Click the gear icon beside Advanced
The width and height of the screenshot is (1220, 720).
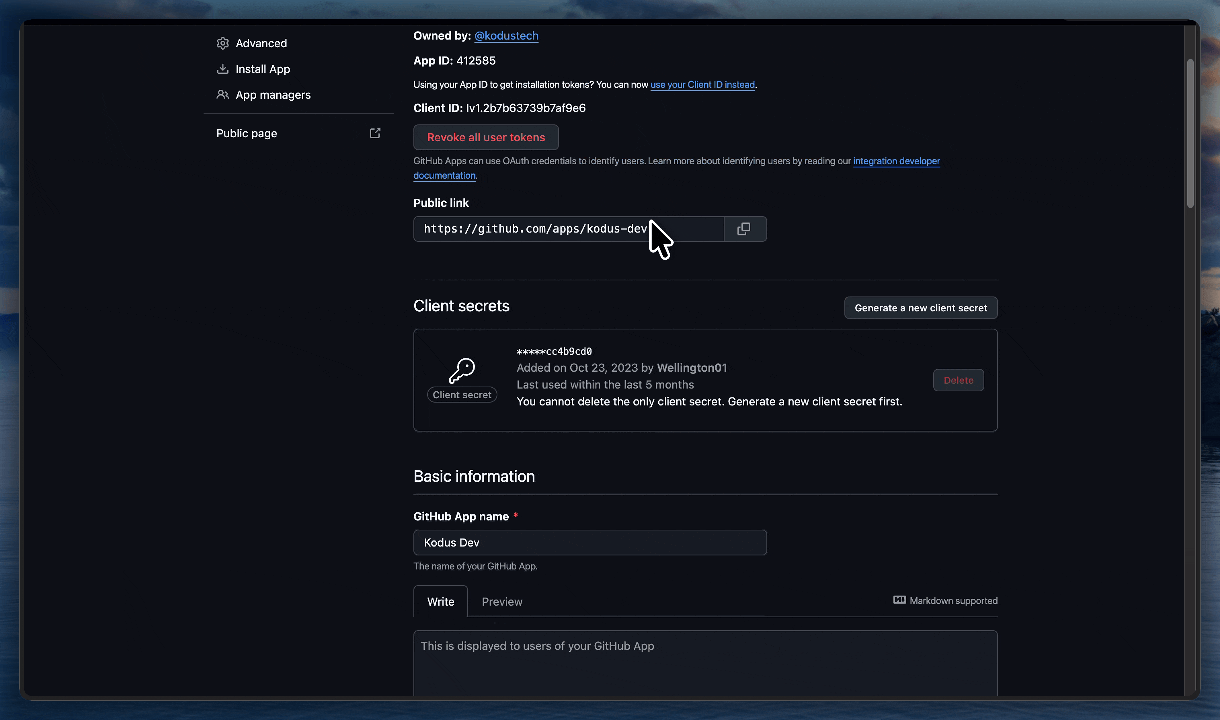pyautogui.click(x=222, y=43)
